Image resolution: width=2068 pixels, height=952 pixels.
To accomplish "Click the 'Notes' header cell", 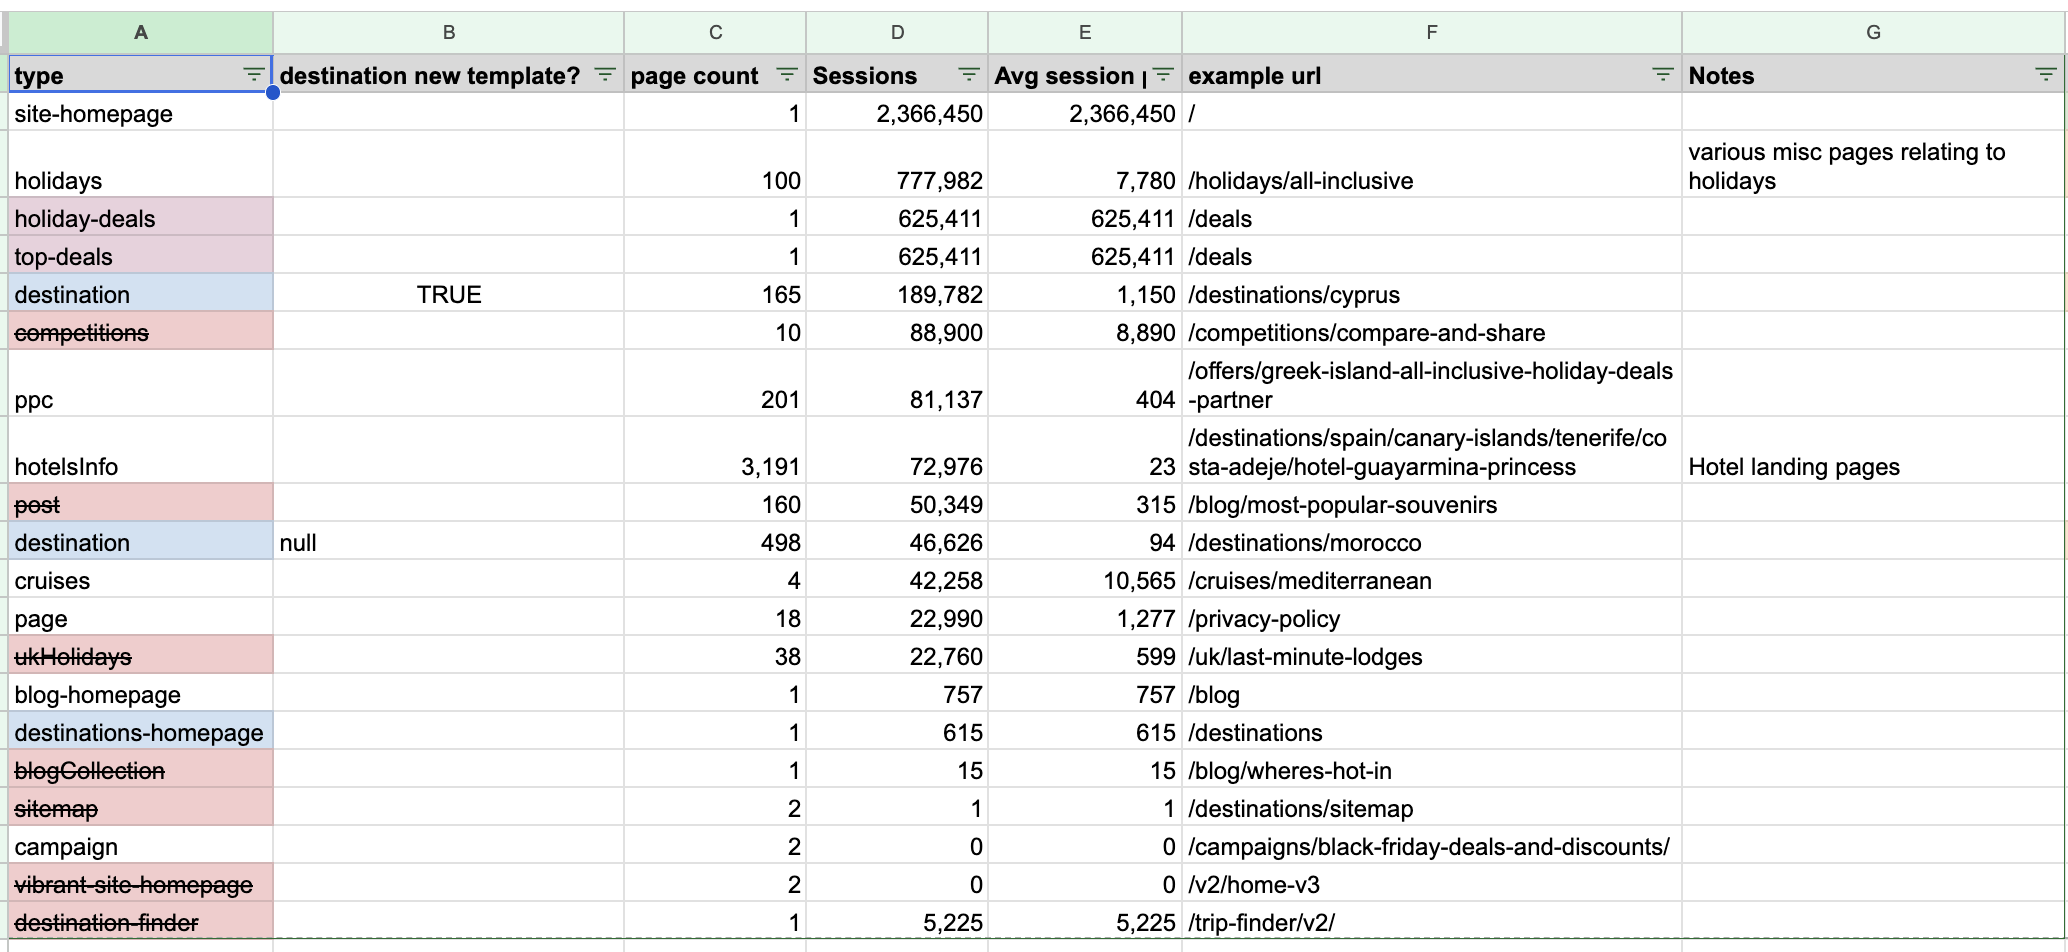I will (1873, 75).
